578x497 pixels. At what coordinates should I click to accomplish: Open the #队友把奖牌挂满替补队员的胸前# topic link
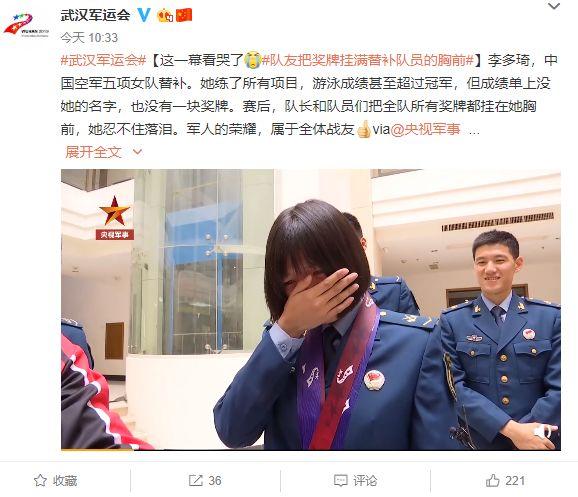pos(368,60)
